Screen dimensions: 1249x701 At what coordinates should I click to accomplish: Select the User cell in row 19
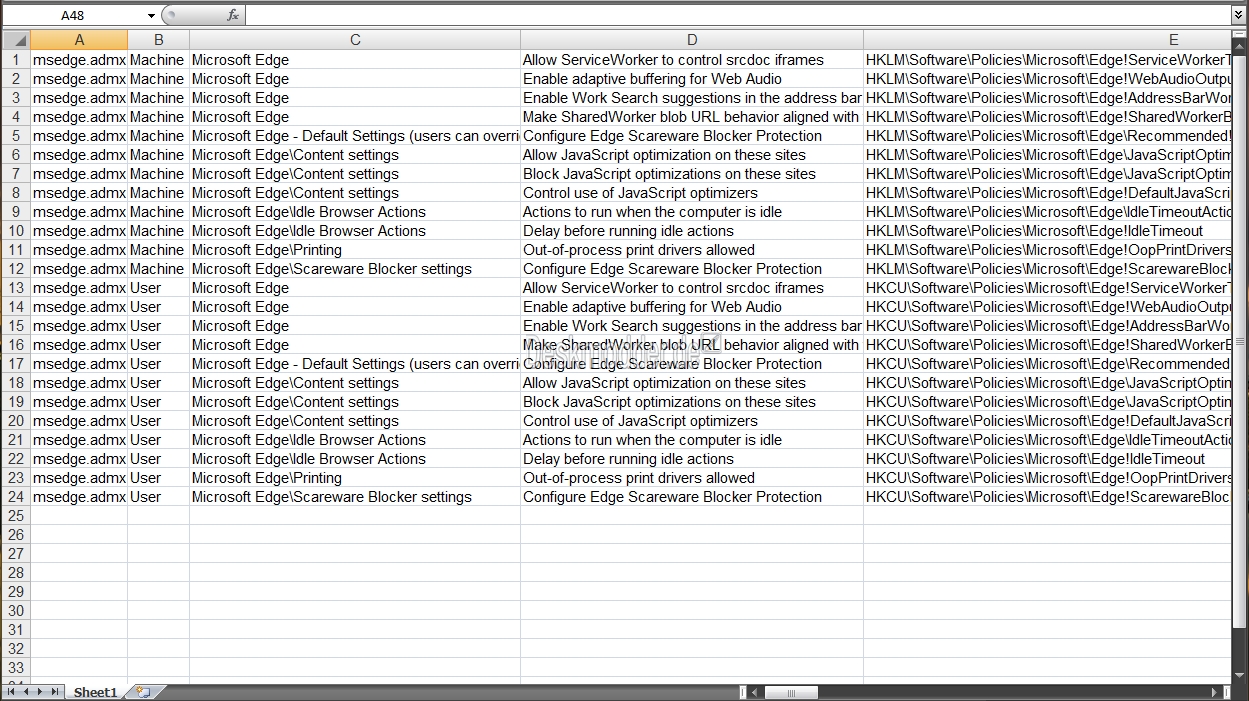158,402
